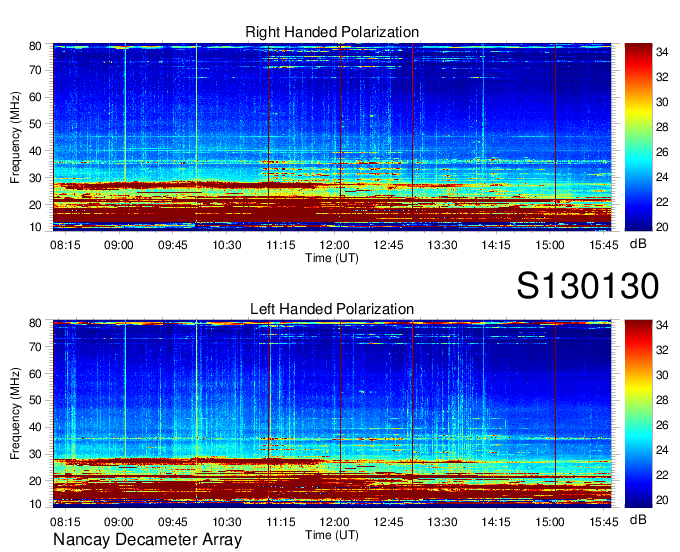Click the "08:15" time tick on the Right Handed plot

(x=65, y=245)
